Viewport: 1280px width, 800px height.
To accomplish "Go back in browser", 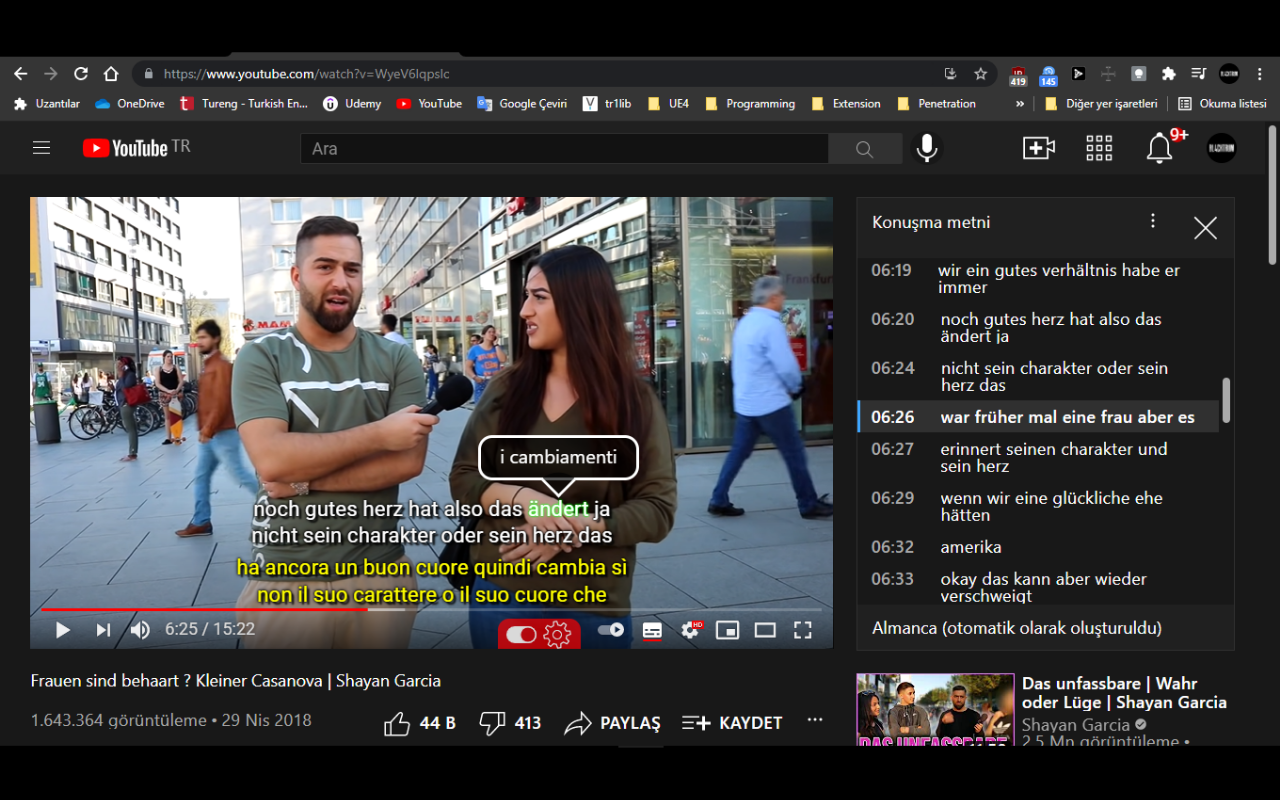I will click(21, 74).
